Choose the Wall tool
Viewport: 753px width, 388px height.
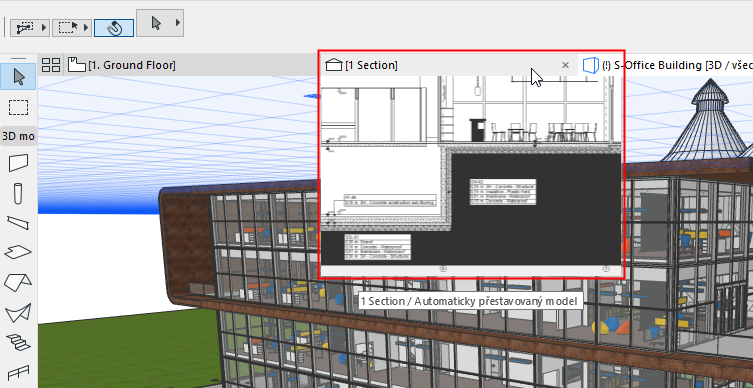[18, 163]
